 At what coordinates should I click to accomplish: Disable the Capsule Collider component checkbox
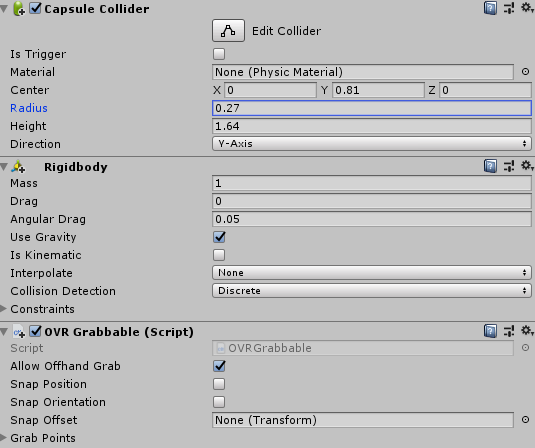[35, 8]
